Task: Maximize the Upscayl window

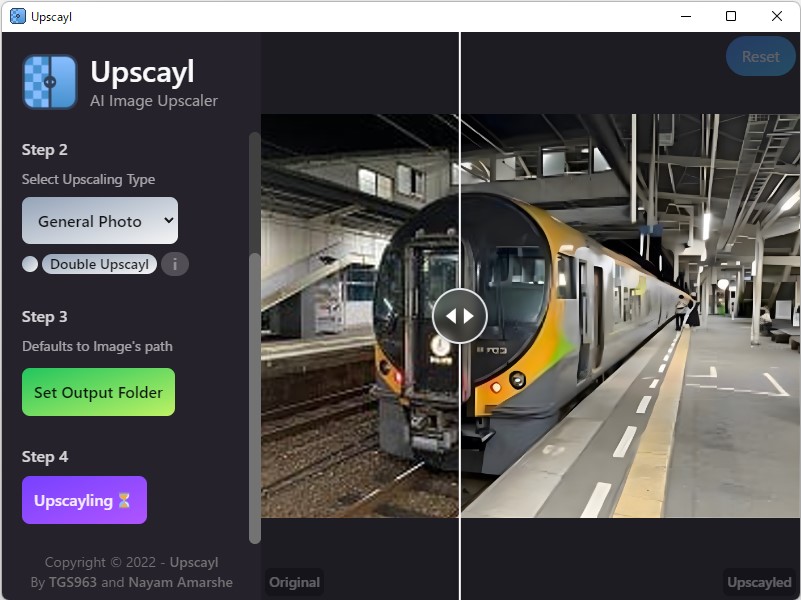Action: pos(731,16)
